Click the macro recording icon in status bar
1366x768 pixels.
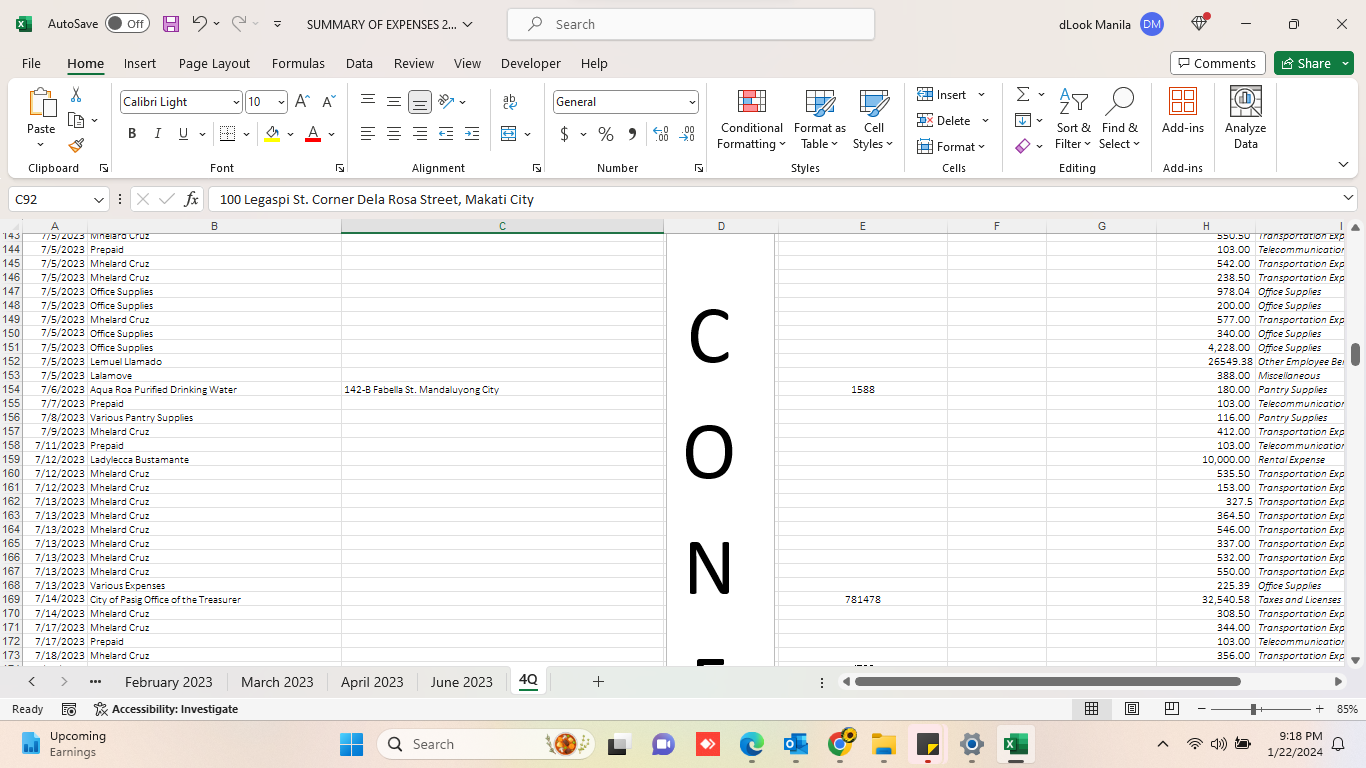(x=69, y=709)
